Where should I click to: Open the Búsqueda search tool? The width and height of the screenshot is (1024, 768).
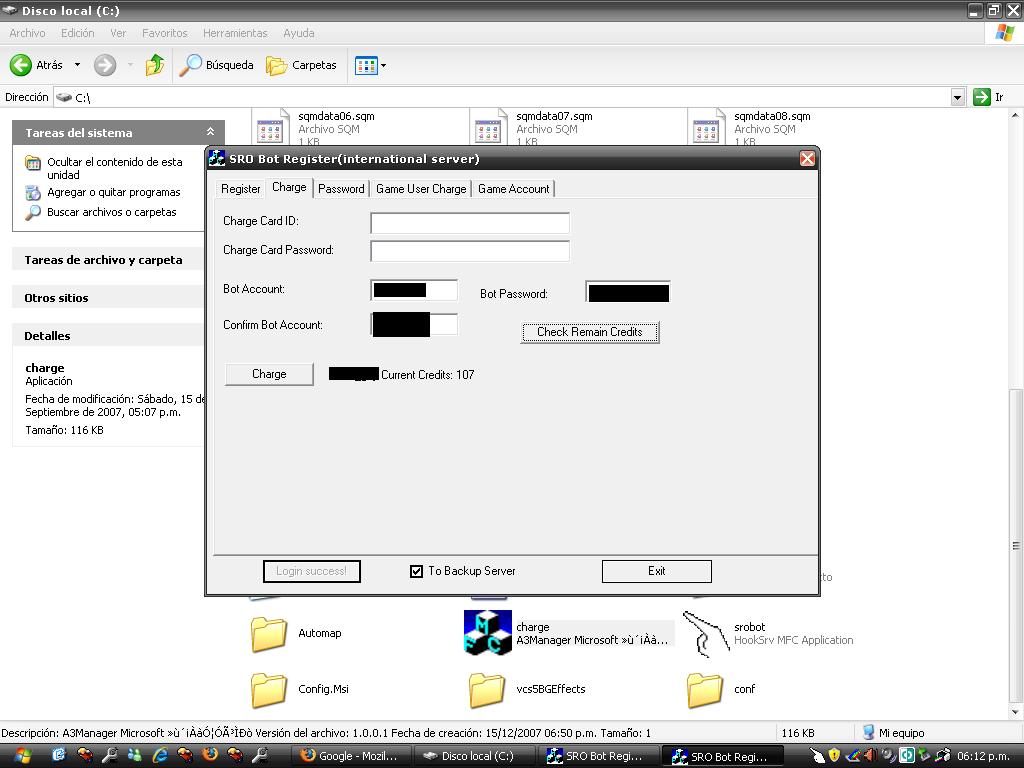point(217,65)
